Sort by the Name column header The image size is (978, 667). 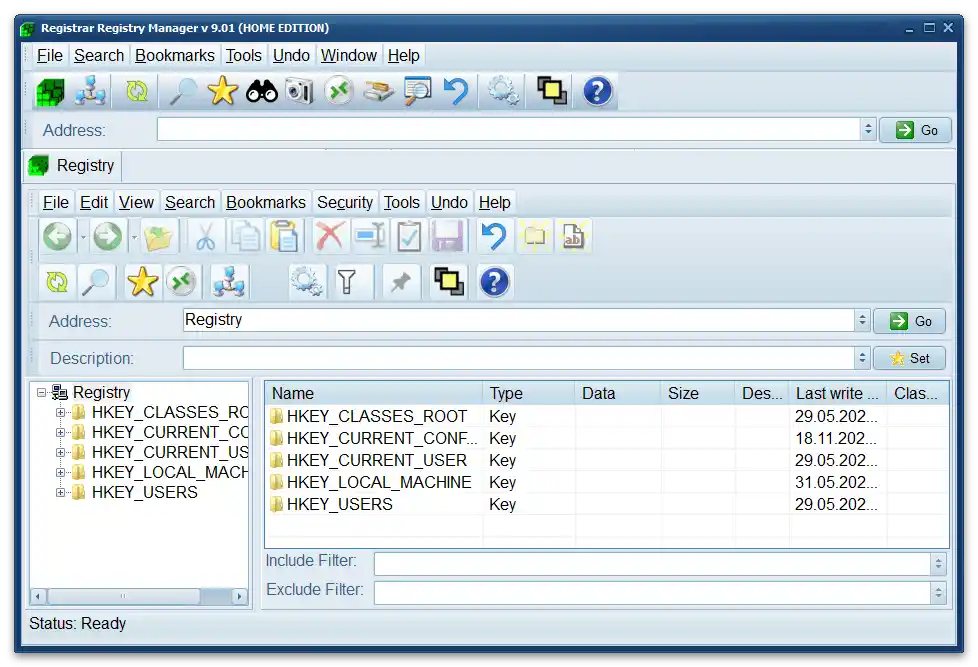point(374,393)
